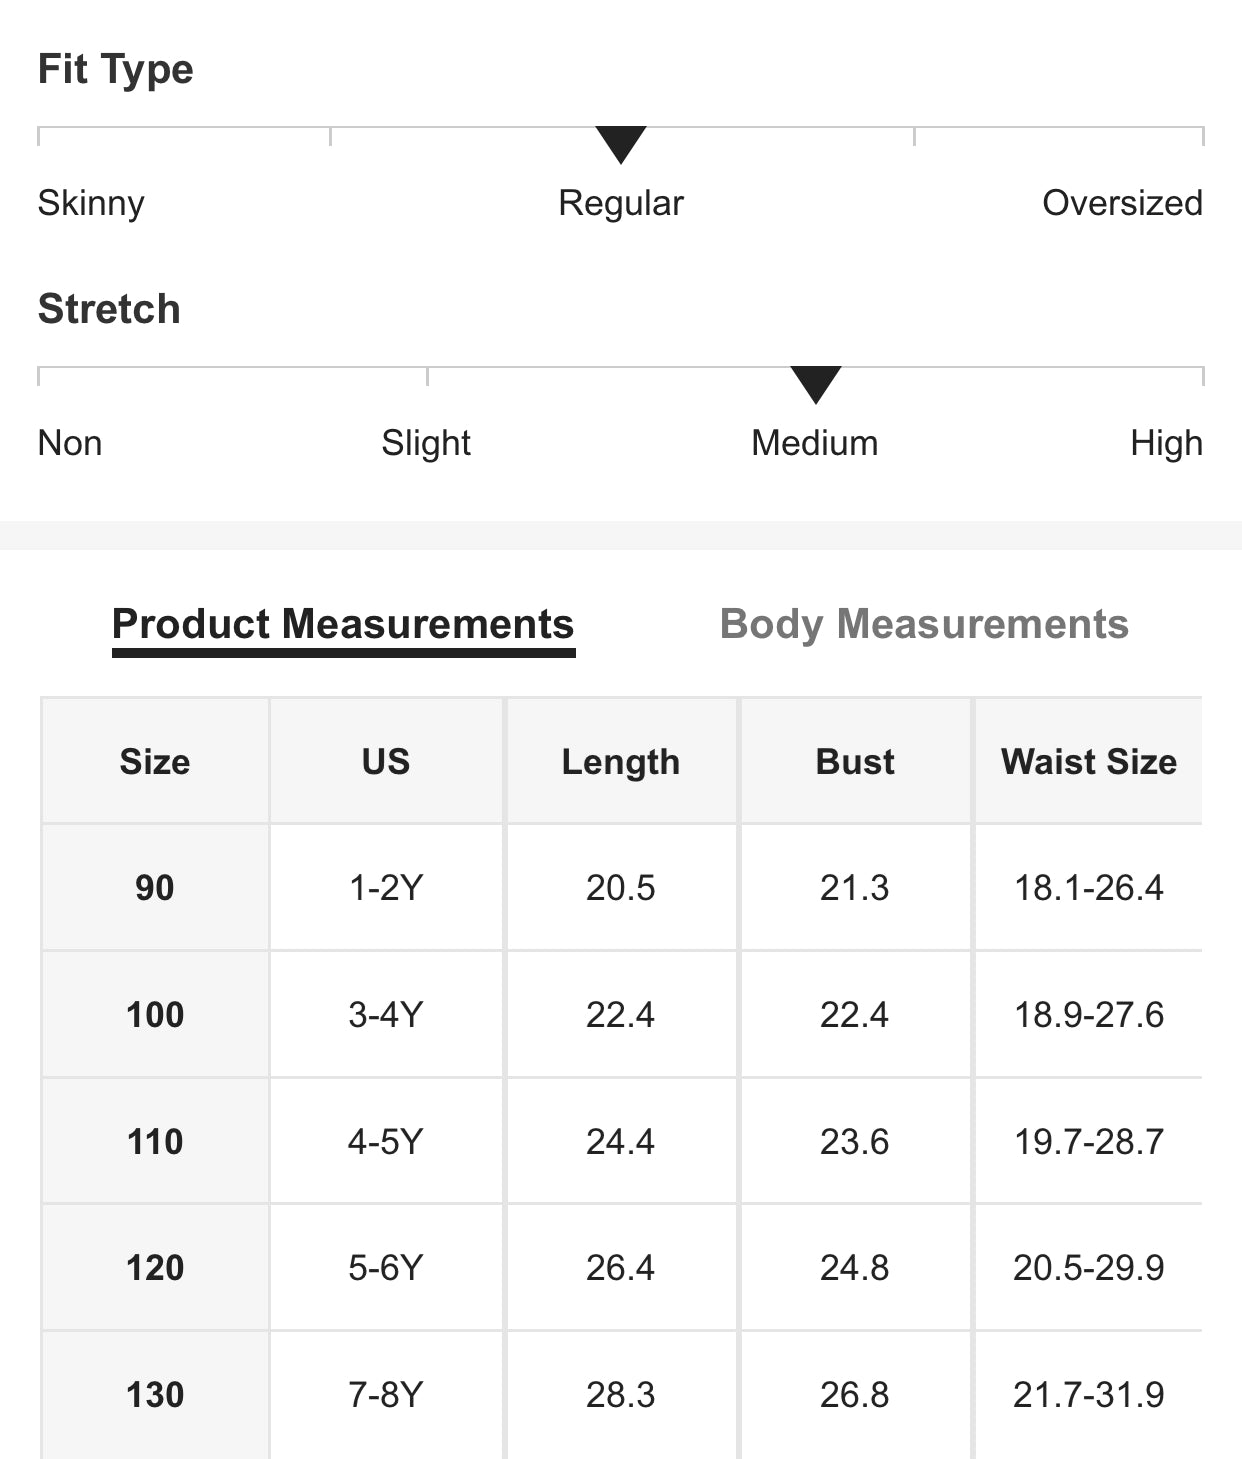Click the Waist Size column header
The image size is (1242, 1459).
pyautogui.click(x=1089, y=762)
